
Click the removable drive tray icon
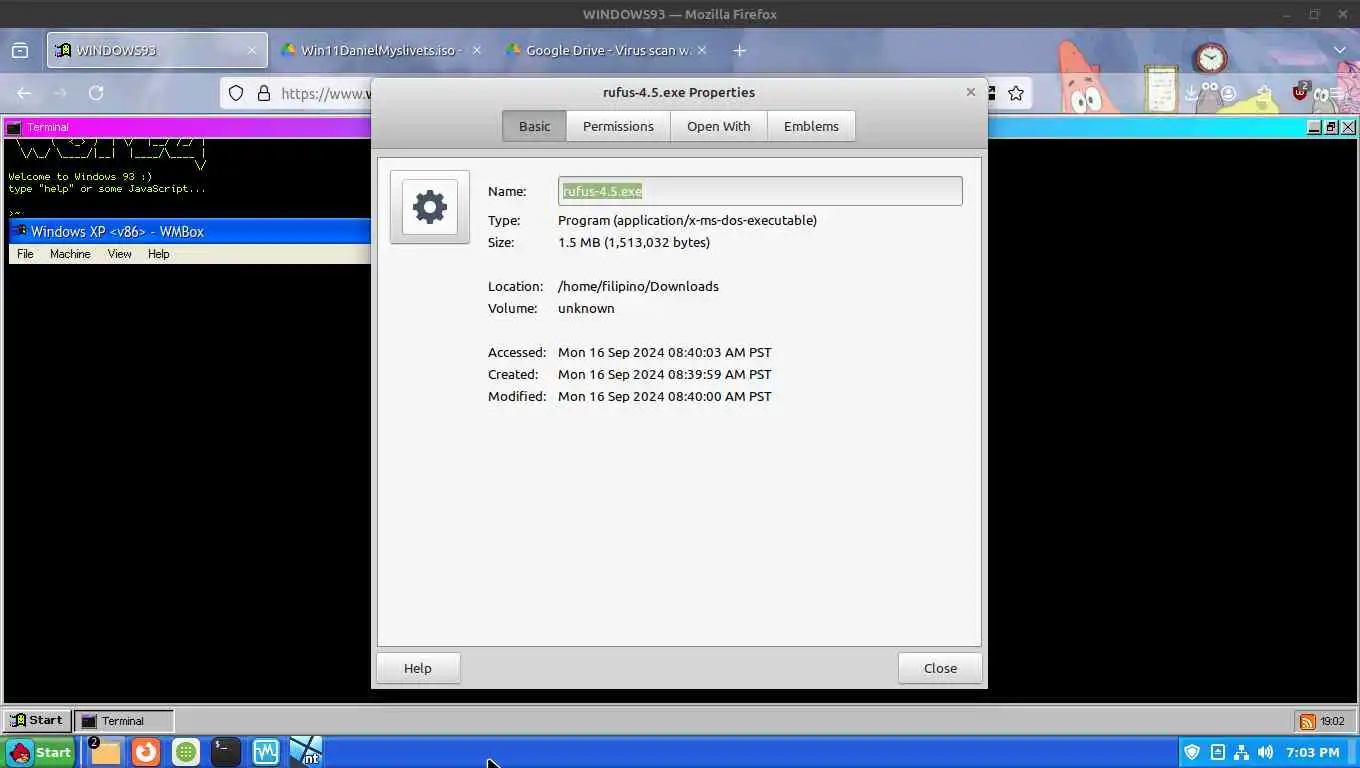coord(1217,752)
